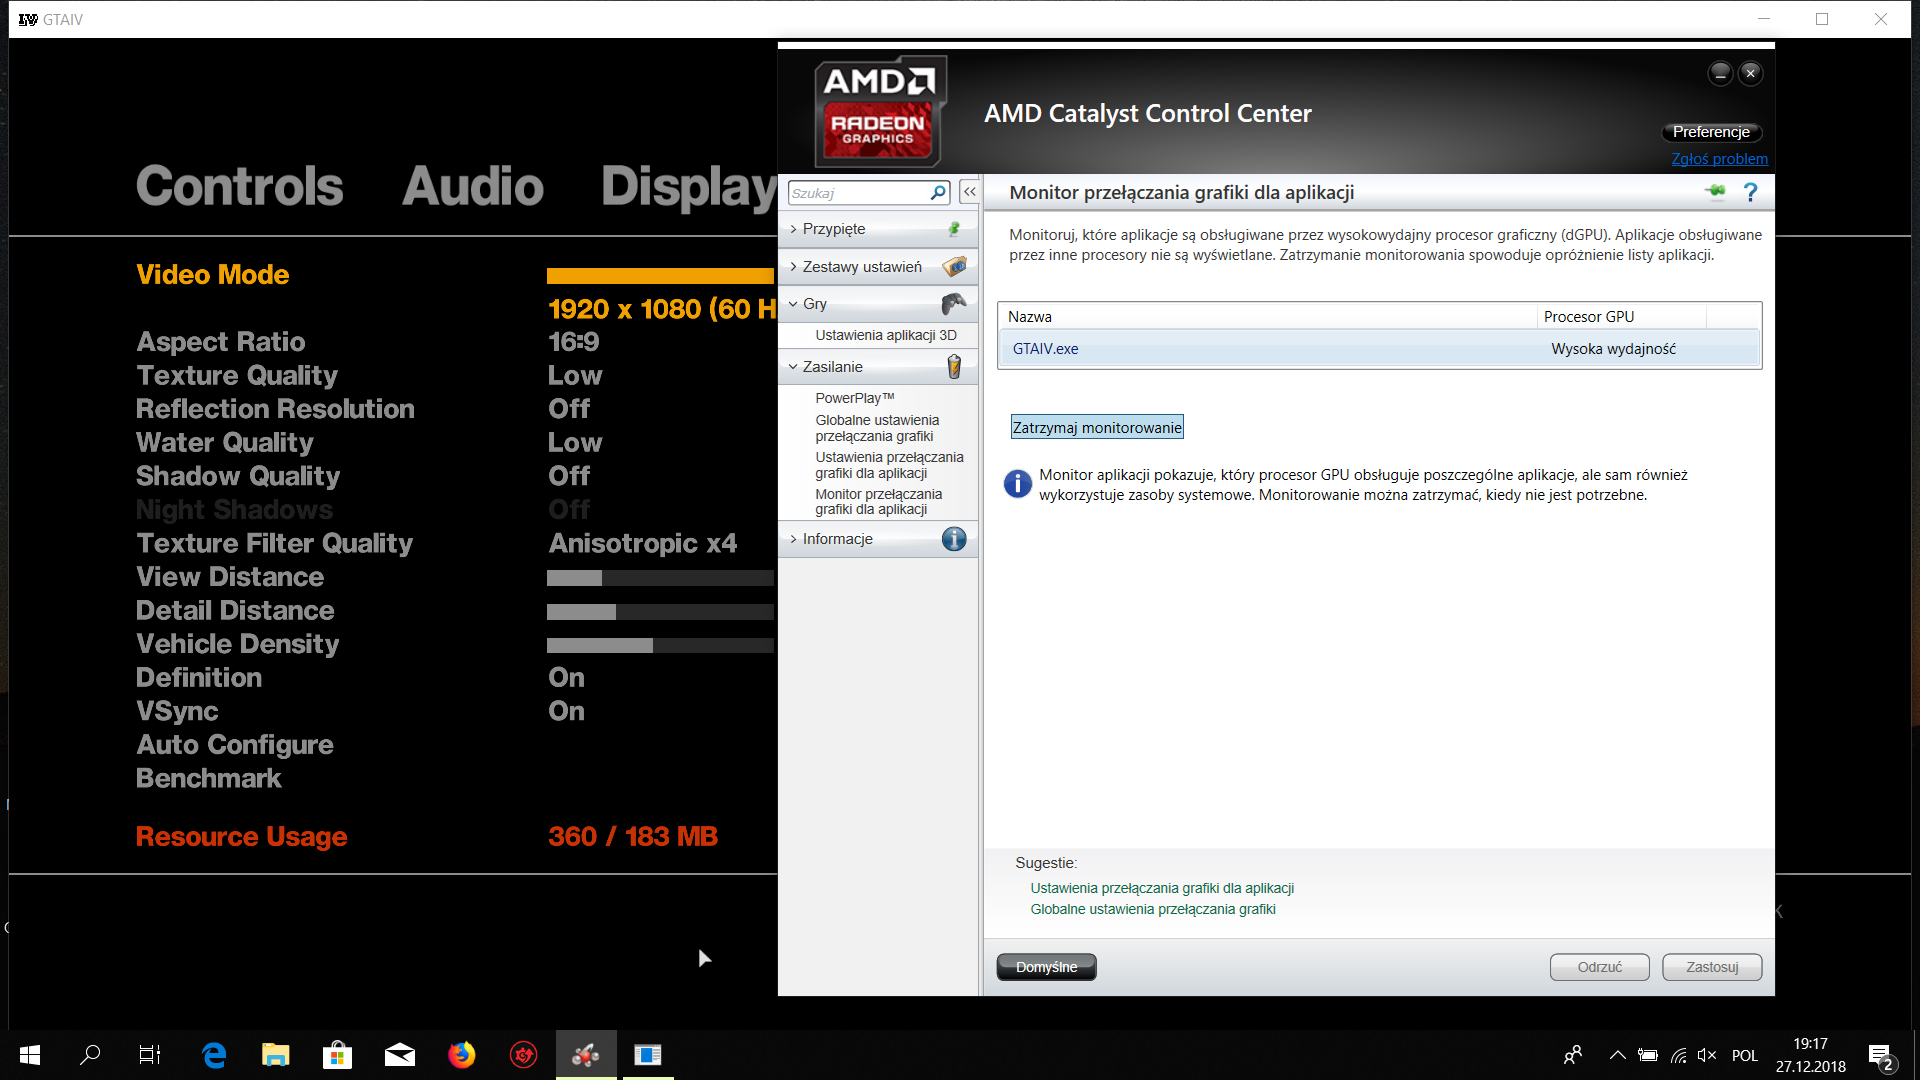Viewport: 1920px width, 1080px height.
Task: Click the pin icon next to Przypięte
Action: pyautogui.click(x=954, y=229)
